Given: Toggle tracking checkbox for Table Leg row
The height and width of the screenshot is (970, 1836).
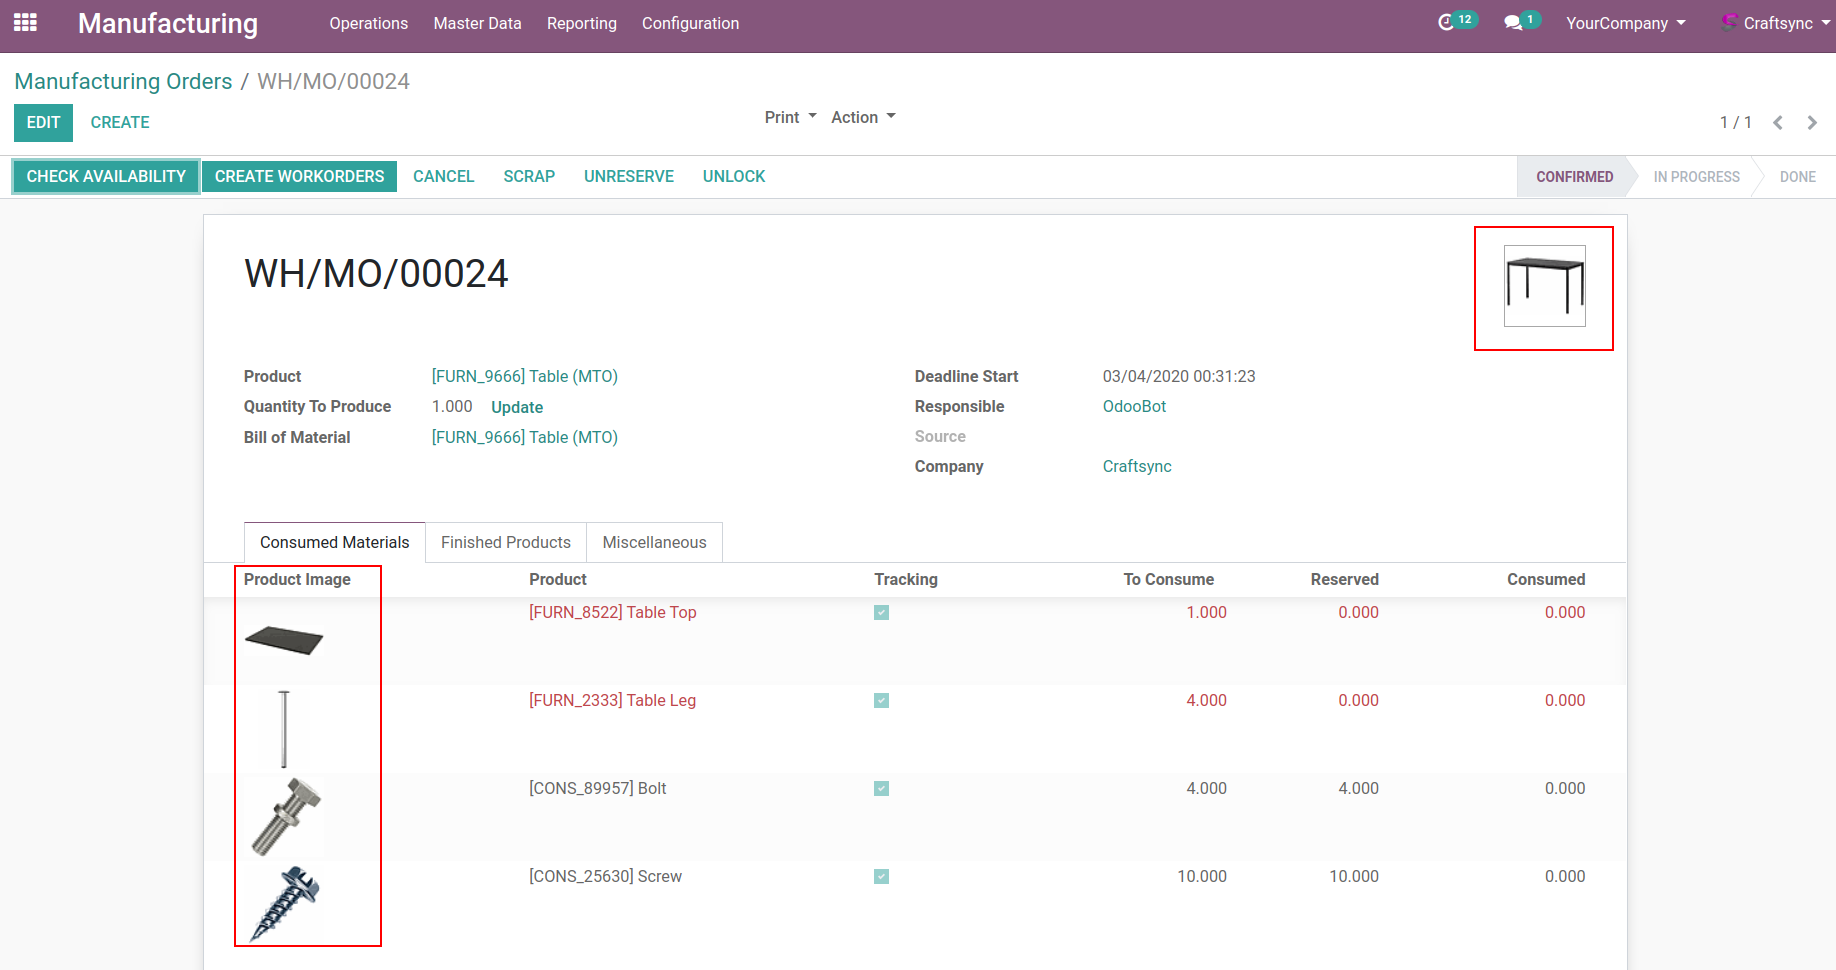Looking at the screenshot, I should tap(881, 701).
